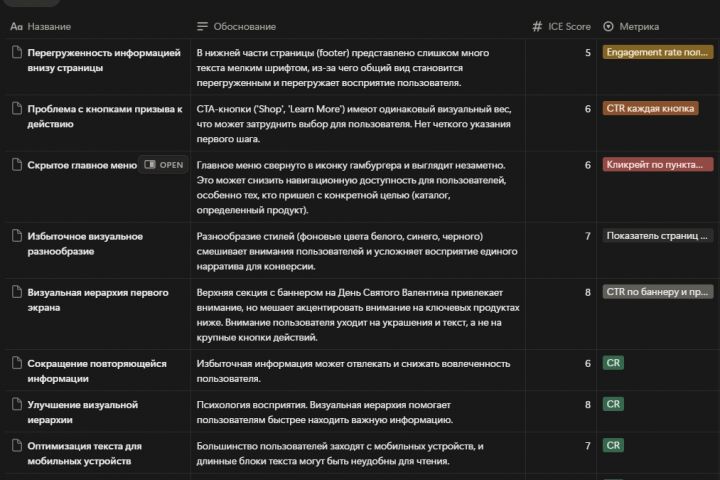Click page icon of "Сокращение повторяющейся информации"
This screenshot has height=480, width=720.
point(16,363)
